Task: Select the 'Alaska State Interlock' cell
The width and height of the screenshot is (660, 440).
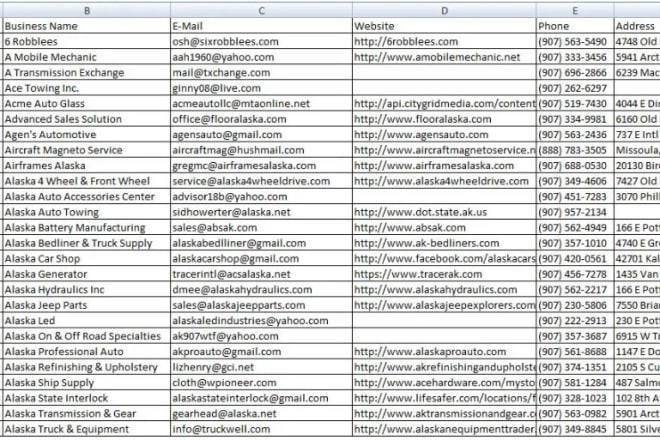Action: 87,398
